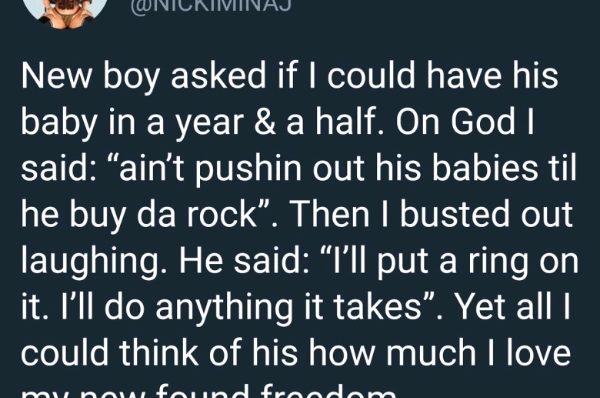
Task: Select the phrase "baby in a year"
Action: pos(132,122)
